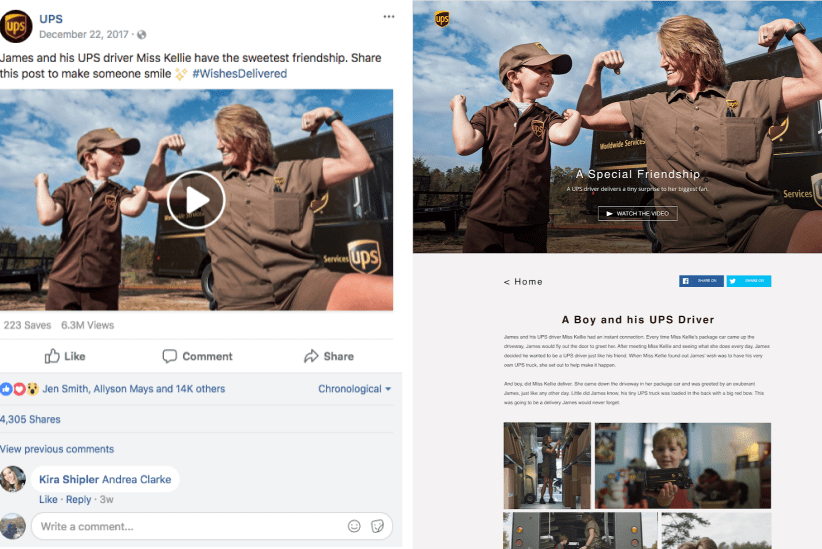Open Kira Shipler's profile name
This screenshot has width=822, height=549.
69,480
